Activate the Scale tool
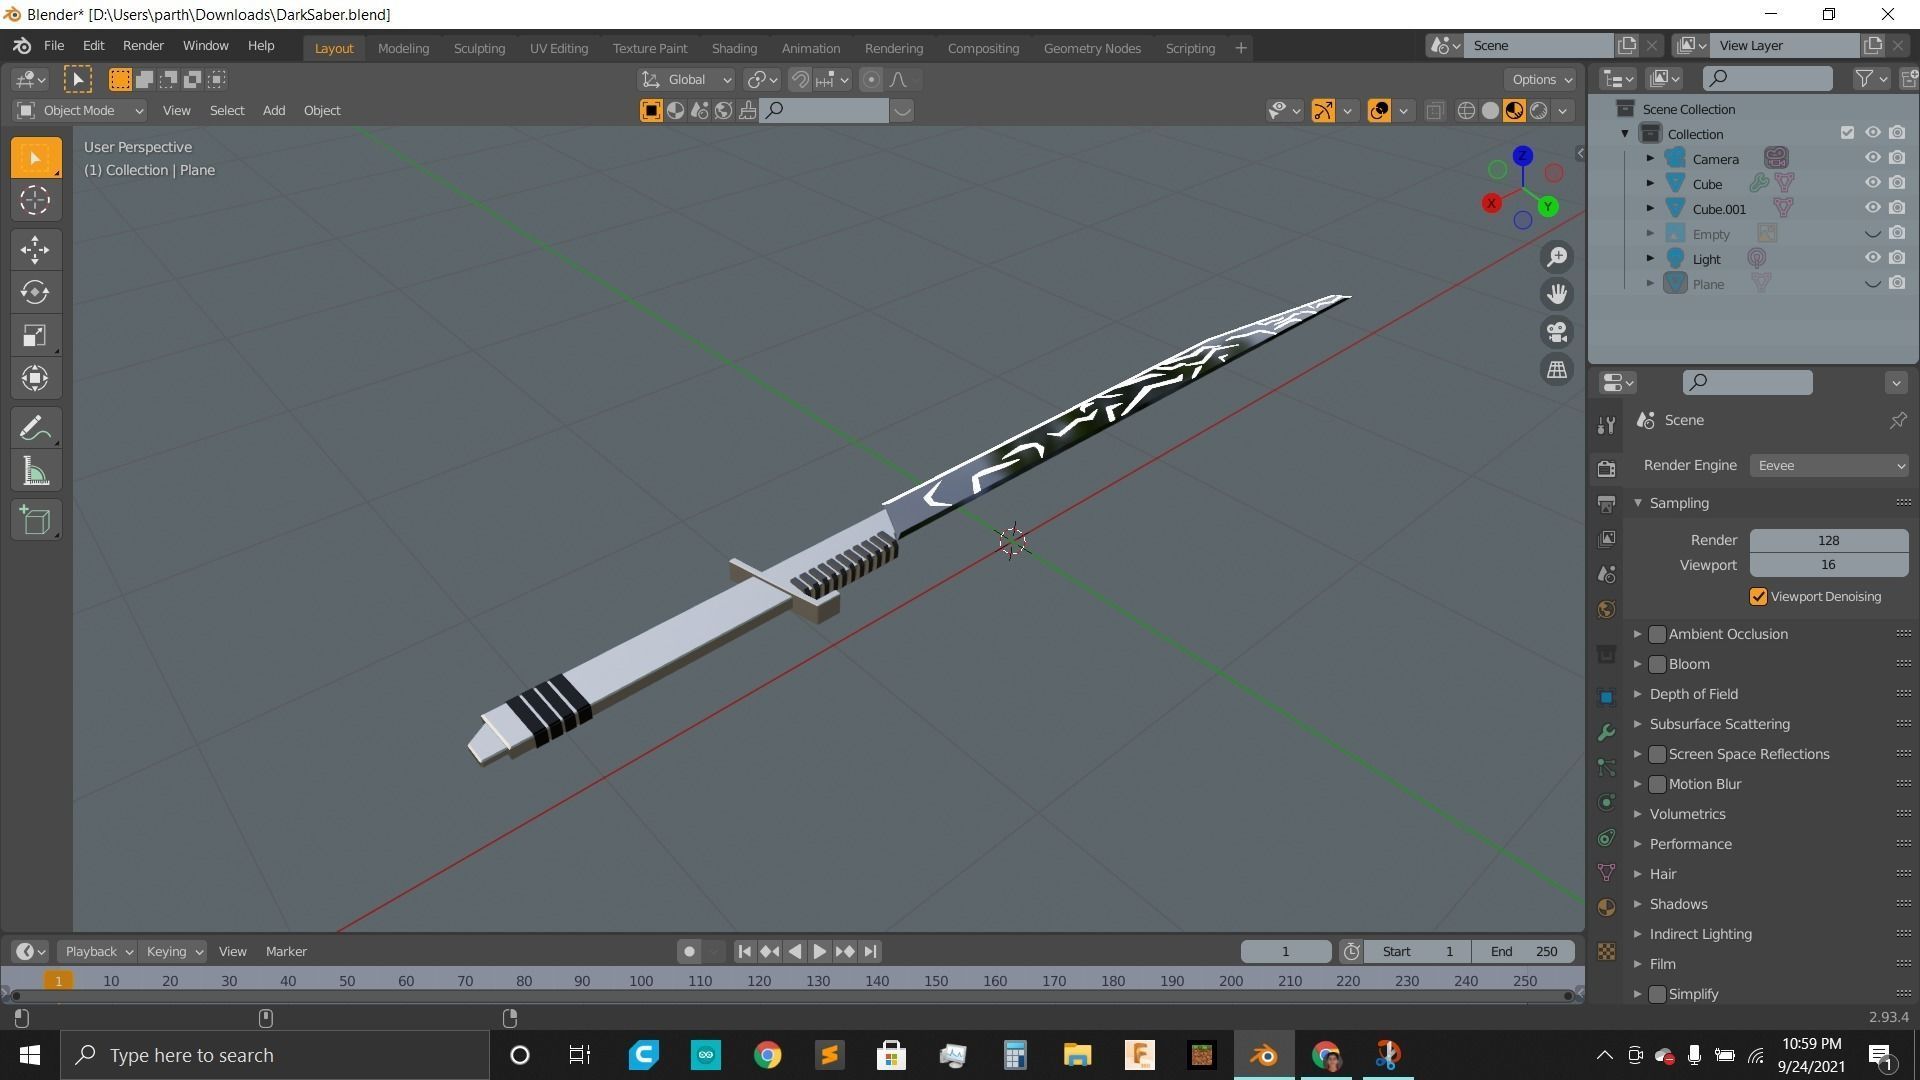Image resolution: width=1920 pixels, height=1080 pixels. tap(35, 335)
